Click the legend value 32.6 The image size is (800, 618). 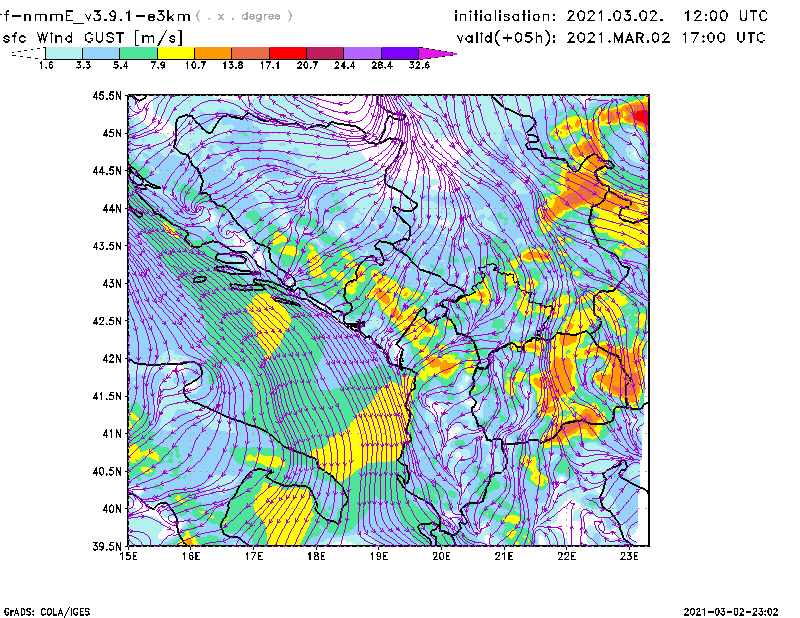click(x=419, y=65)
